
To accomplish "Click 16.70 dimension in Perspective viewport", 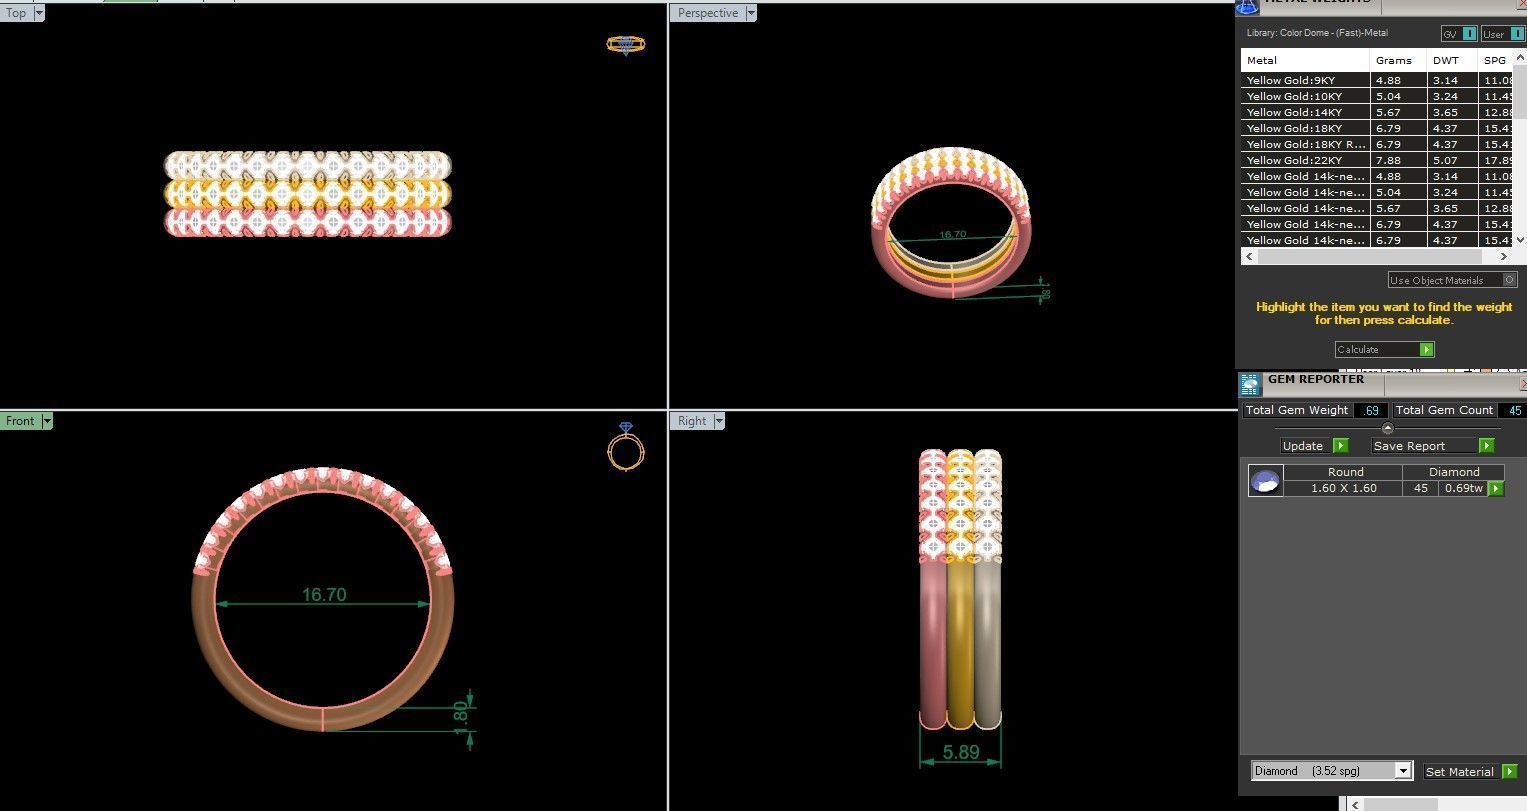I will (952, 235).
